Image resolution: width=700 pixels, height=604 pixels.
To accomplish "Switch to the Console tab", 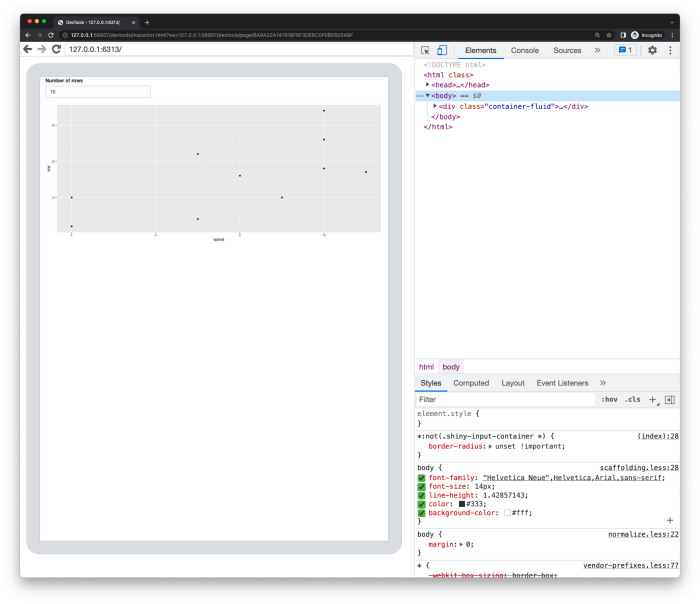I will tap(524, 50).
